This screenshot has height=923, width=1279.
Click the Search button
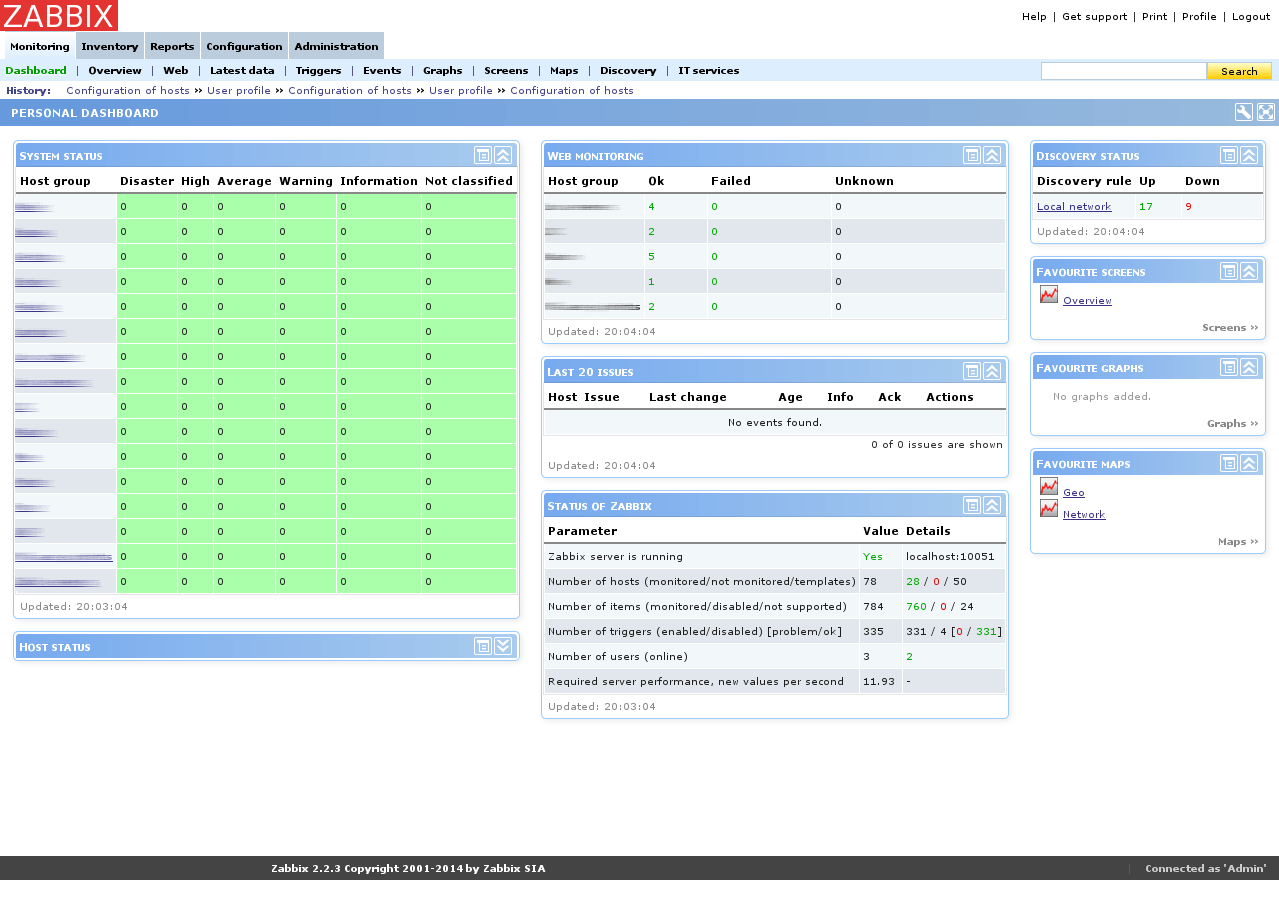pos(1239,71)
